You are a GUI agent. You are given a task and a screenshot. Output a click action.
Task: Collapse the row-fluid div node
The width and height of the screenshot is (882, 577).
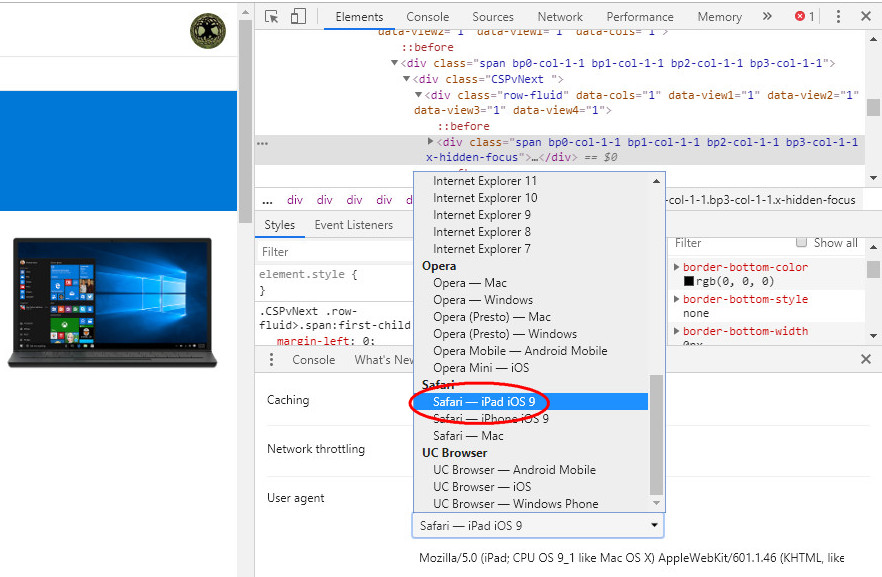[x=418, y=95]
